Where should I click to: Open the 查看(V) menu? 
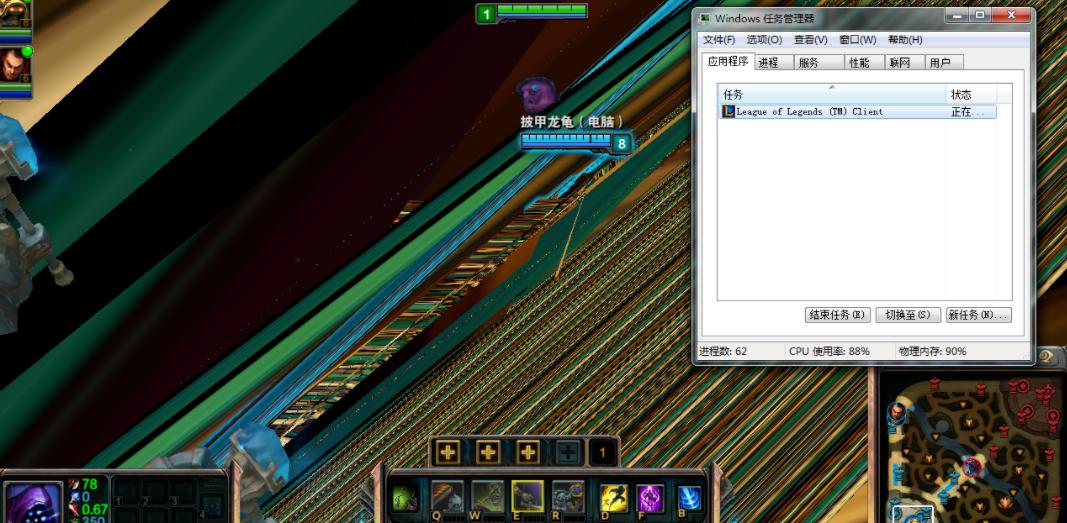[810, 40]
